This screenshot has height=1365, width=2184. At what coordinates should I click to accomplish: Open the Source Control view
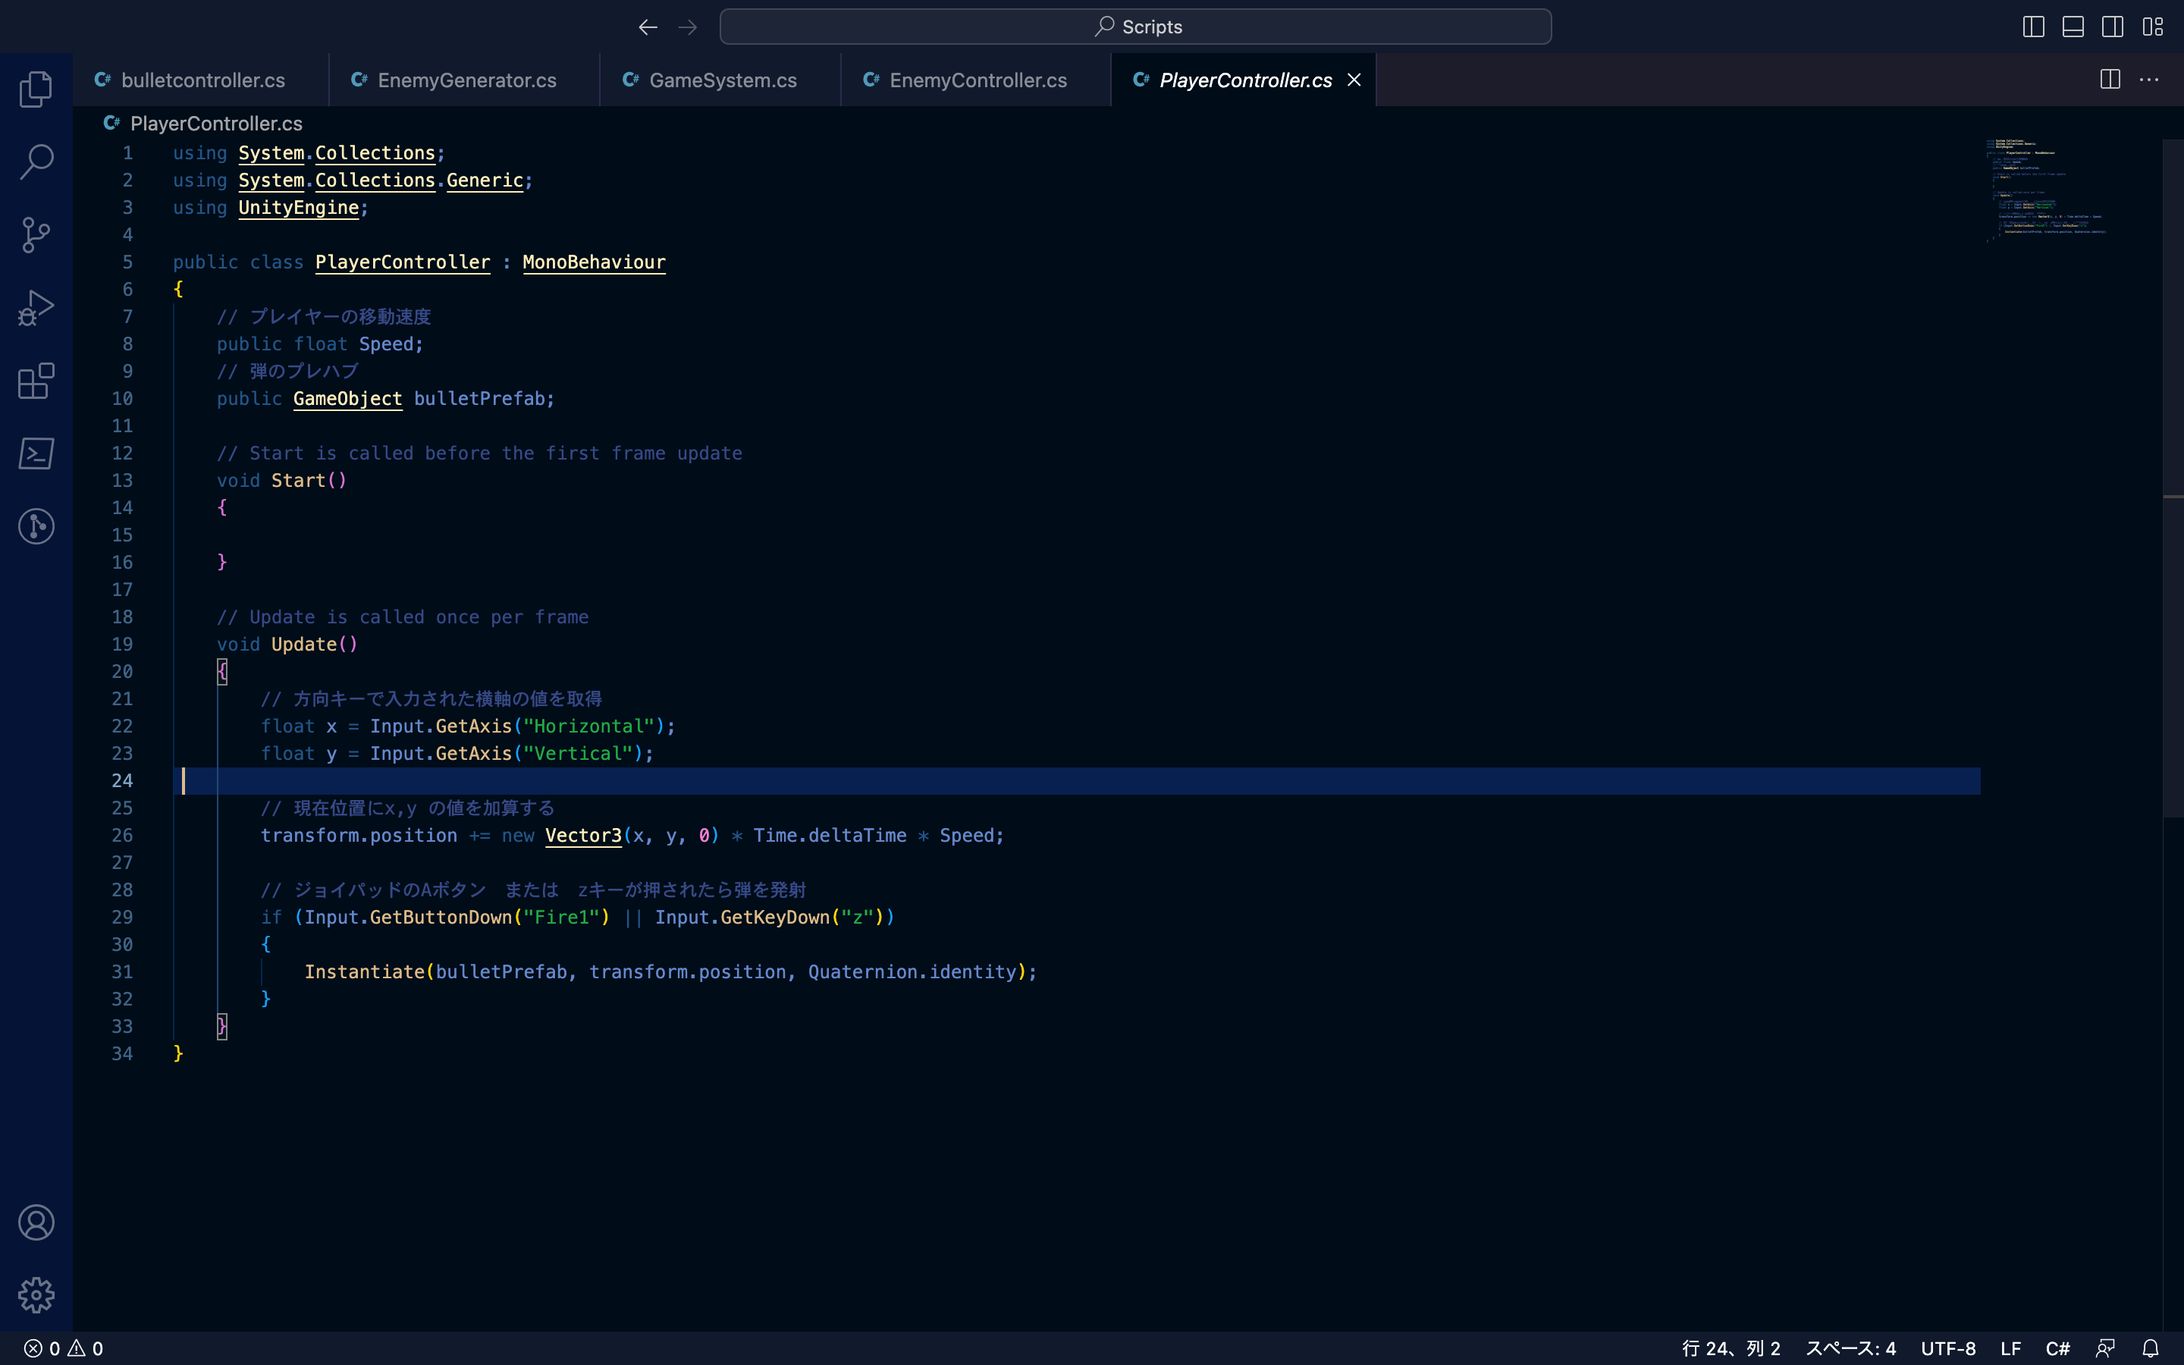pyautogui.click(x=36, y=235)
